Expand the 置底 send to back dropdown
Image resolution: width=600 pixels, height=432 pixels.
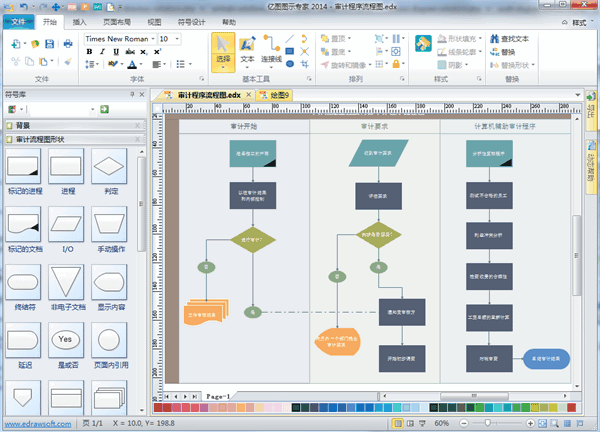pyautogui.click(x=349, y=52)
